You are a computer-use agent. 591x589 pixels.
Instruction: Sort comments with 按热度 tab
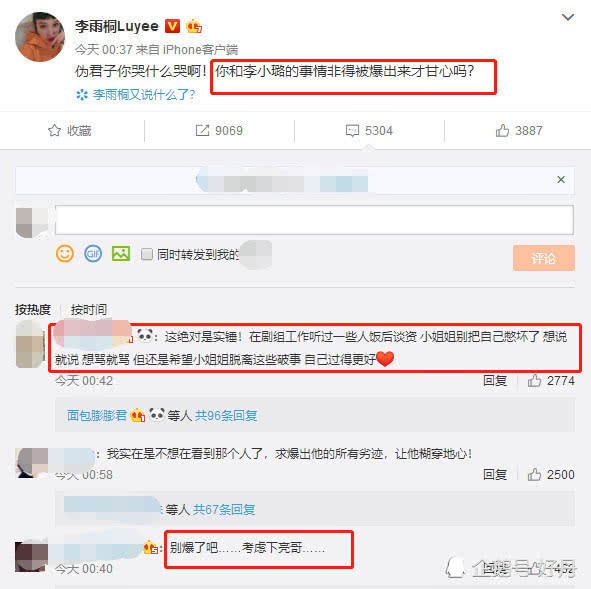(33, 309)
